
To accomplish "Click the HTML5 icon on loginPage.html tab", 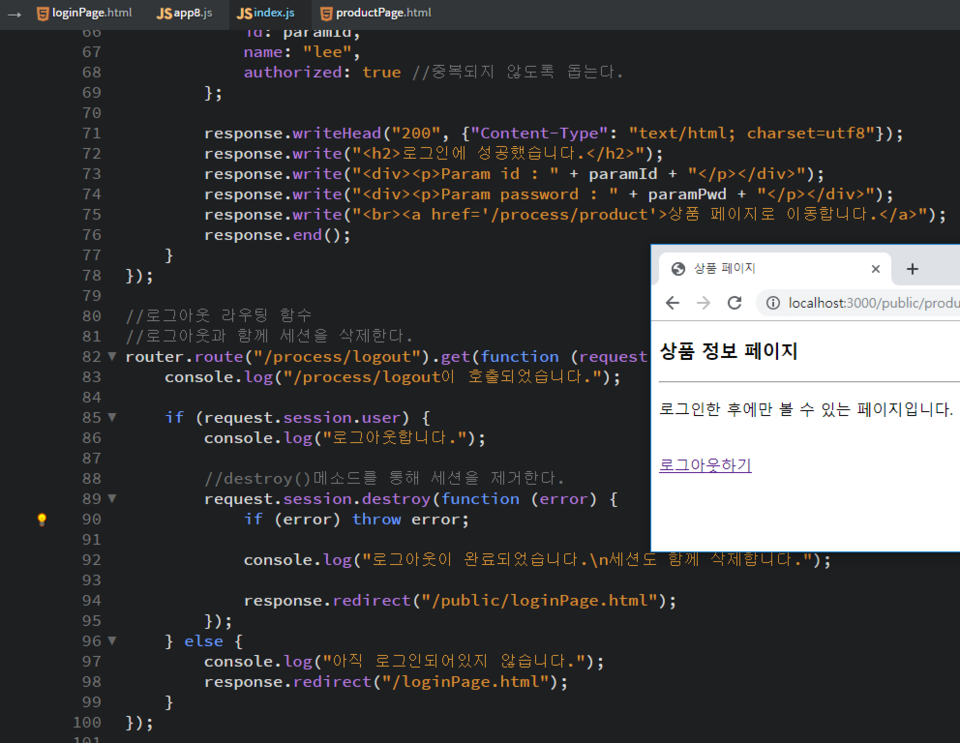I will (x=42, y=13).
